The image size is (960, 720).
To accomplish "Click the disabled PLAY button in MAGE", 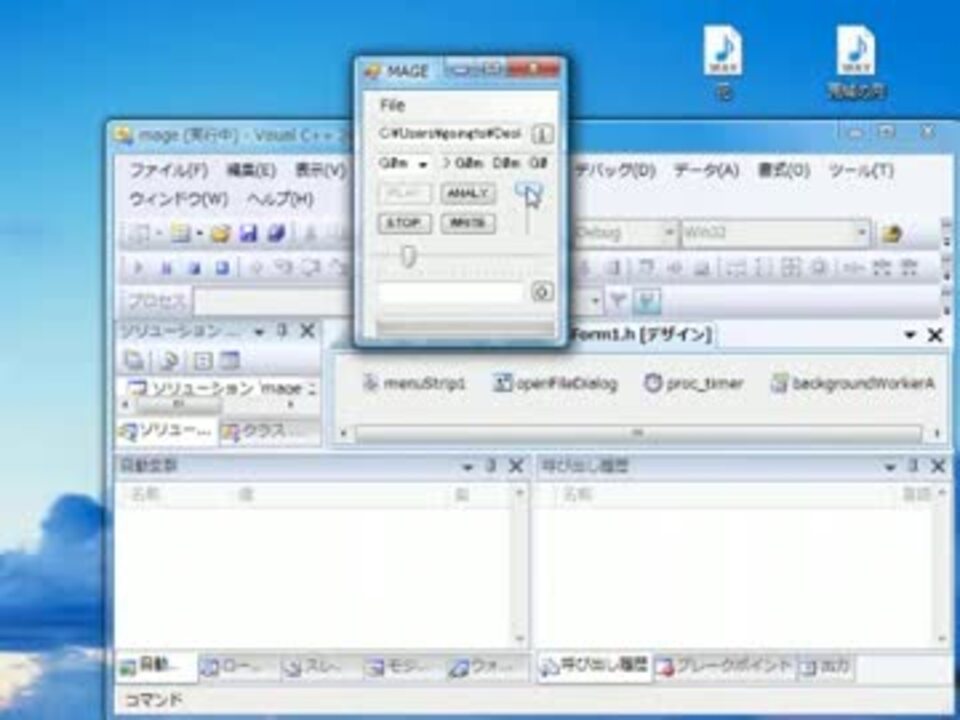I will 405,193.
